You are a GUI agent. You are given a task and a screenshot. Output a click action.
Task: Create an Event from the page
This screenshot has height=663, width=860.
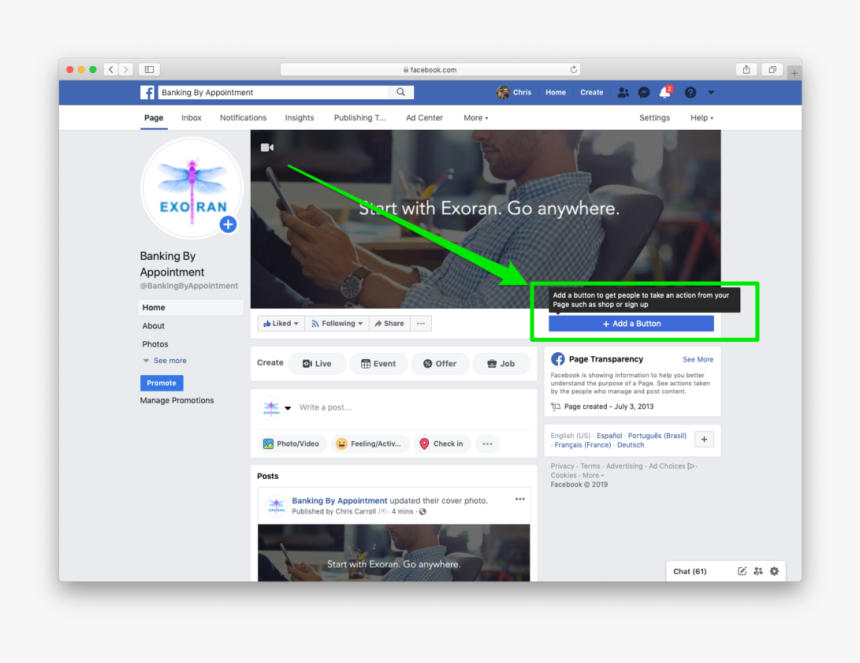point(379,363)
